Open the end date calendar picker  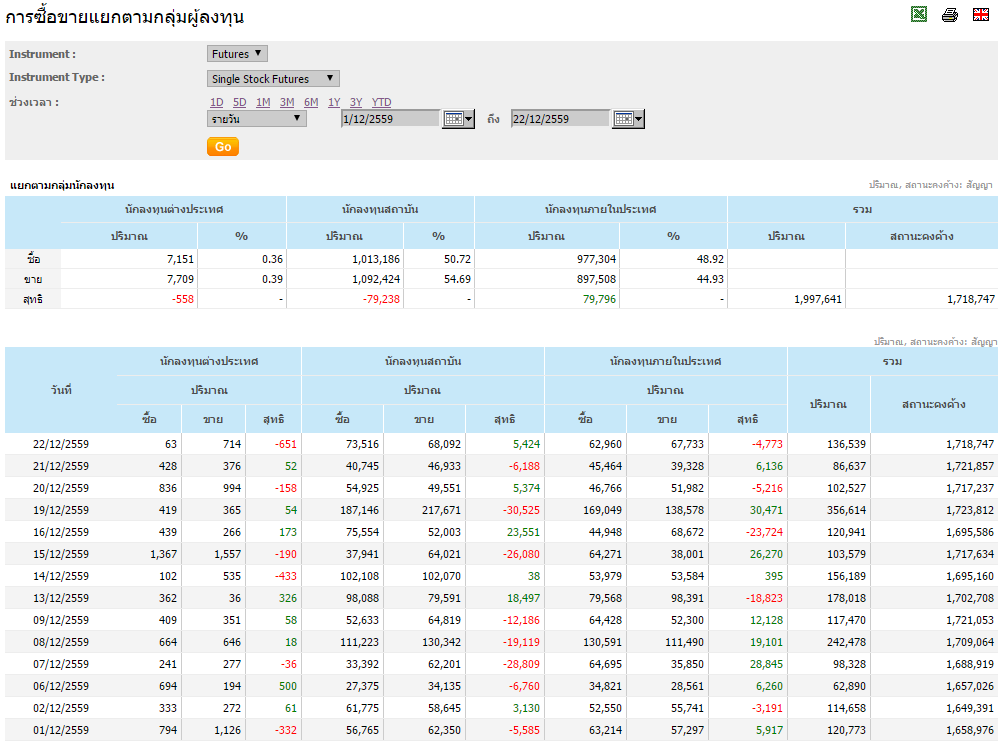[x=628, y=119]
